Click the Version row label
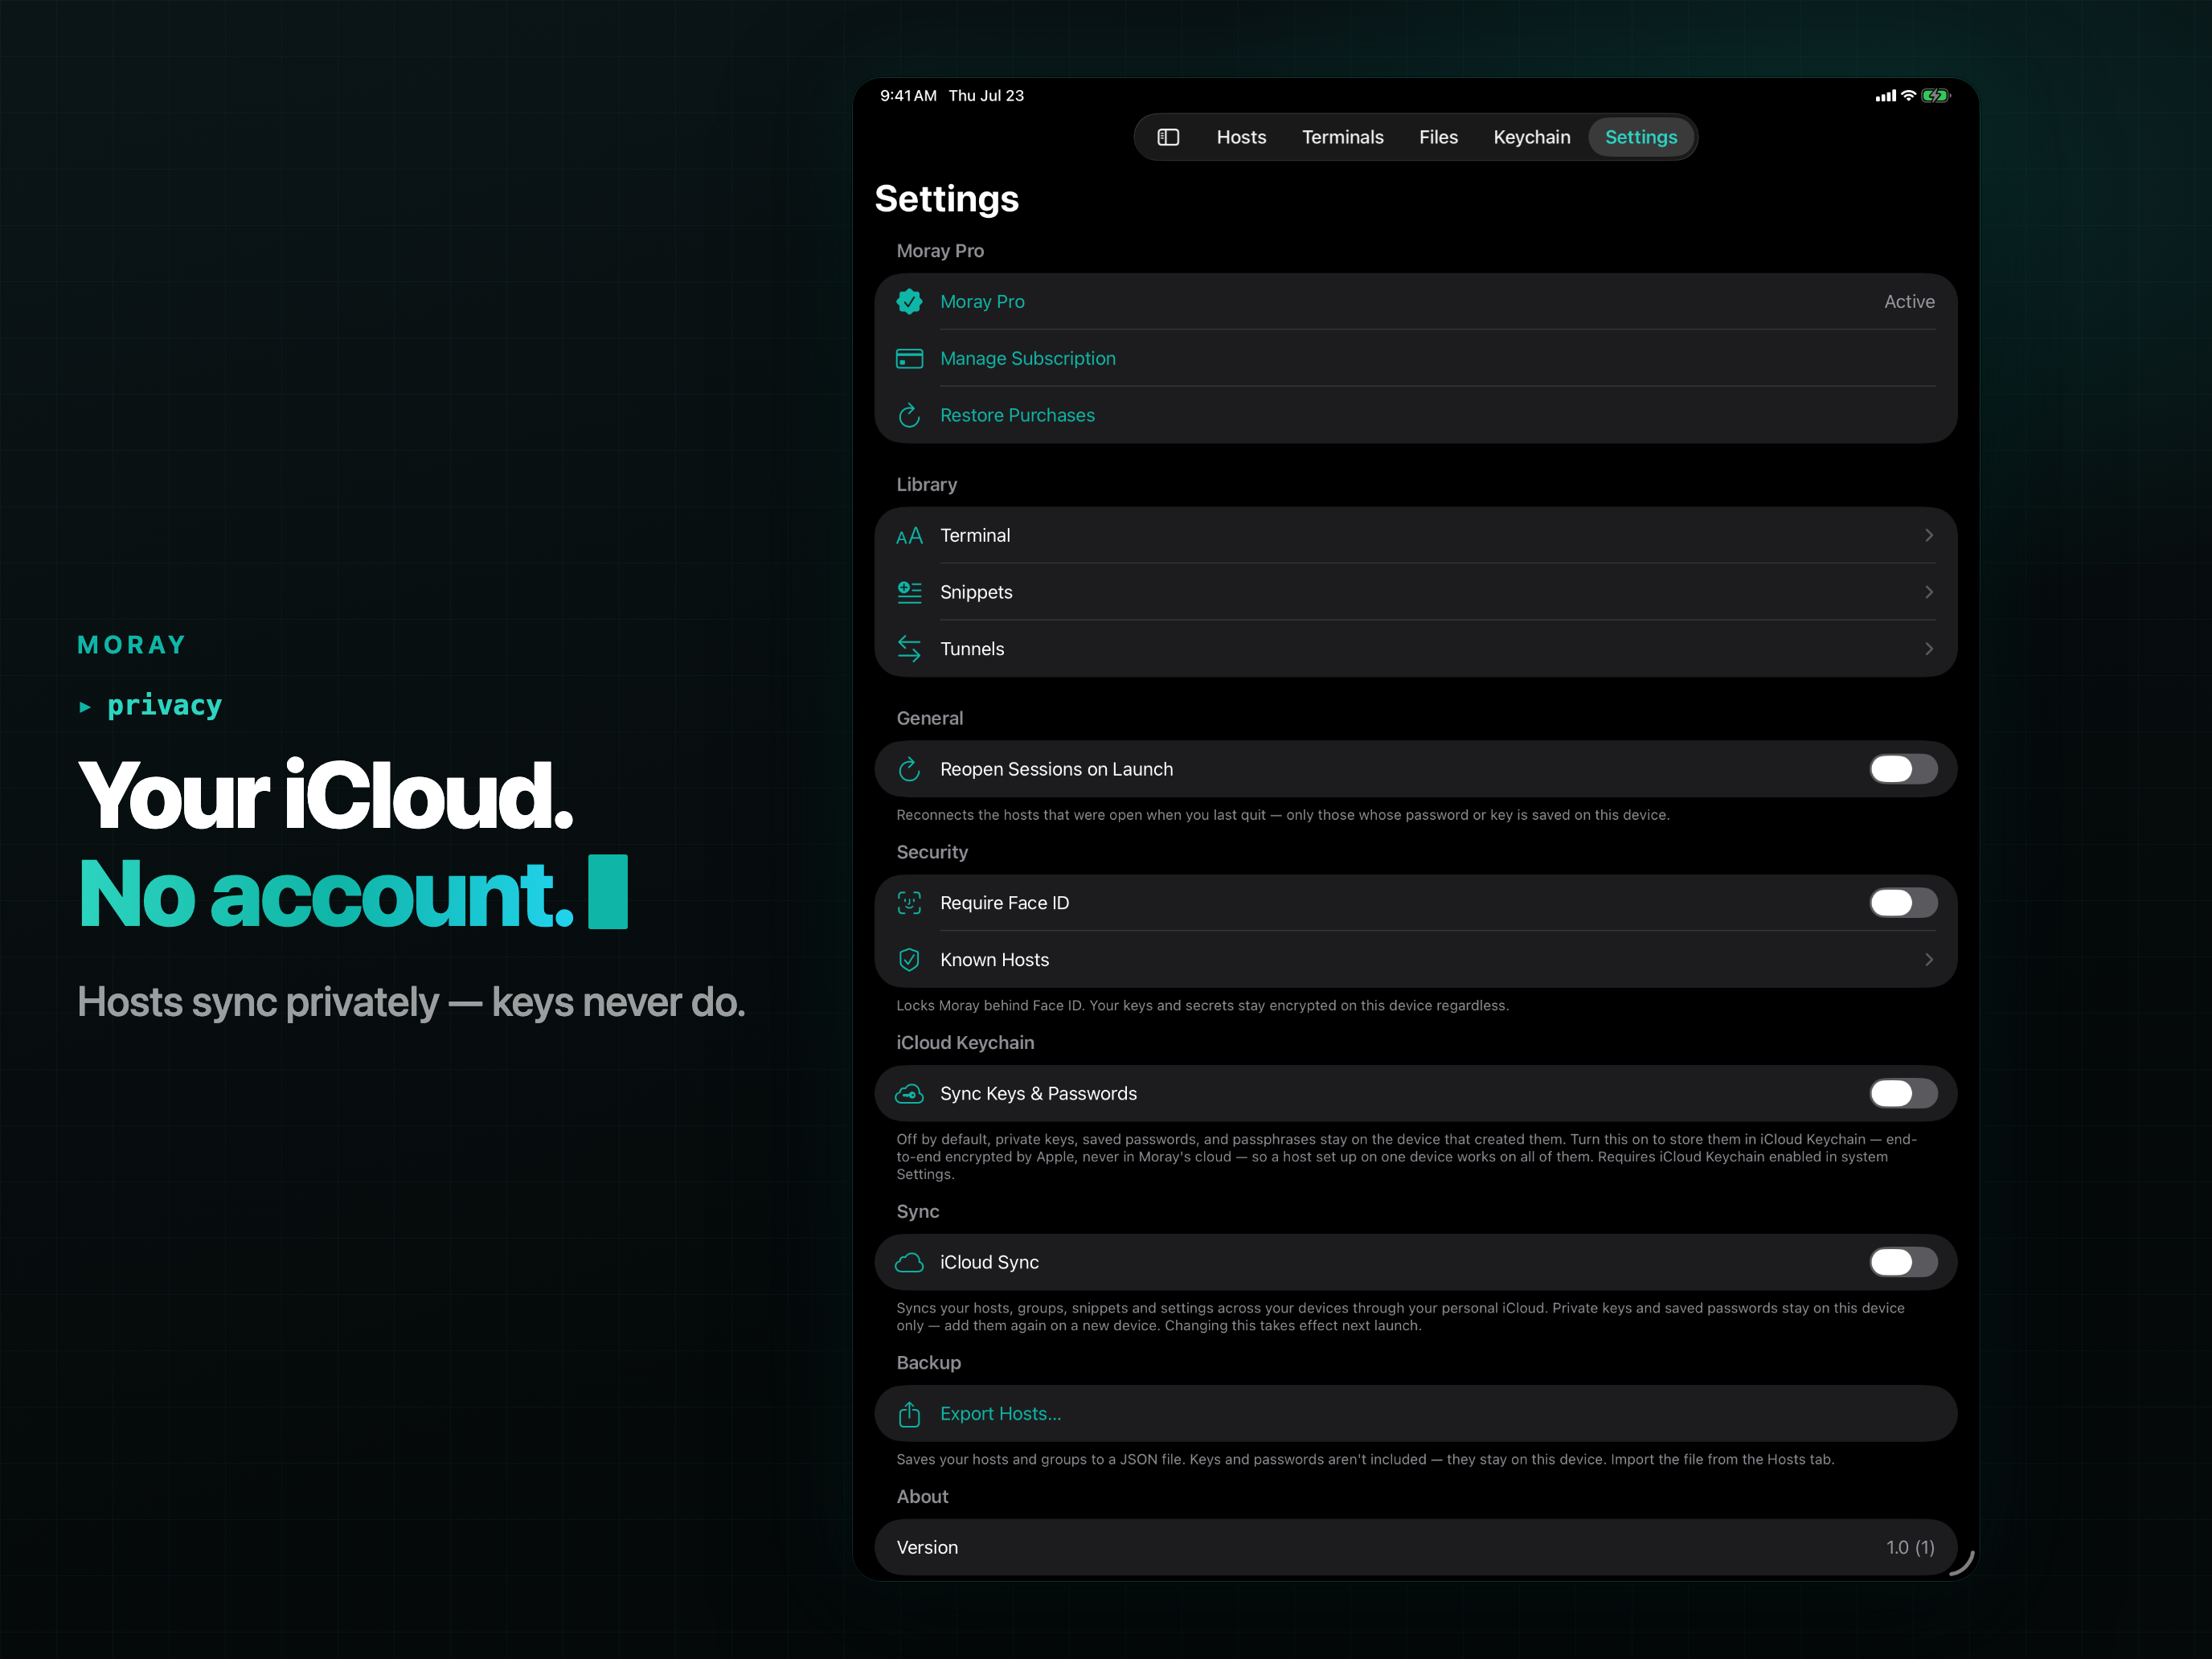 point(927,1547)
